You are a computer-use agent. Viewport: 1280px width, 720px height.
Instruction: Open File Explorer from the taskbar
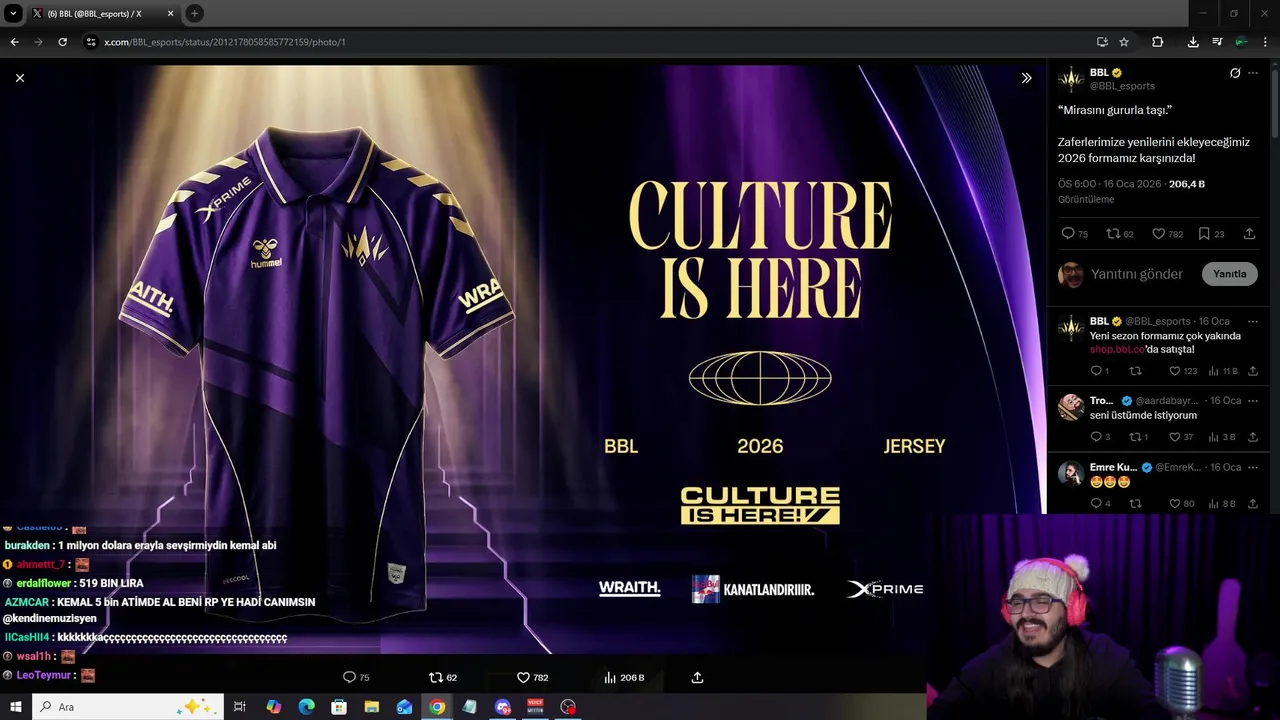click(x=372, y=707)
